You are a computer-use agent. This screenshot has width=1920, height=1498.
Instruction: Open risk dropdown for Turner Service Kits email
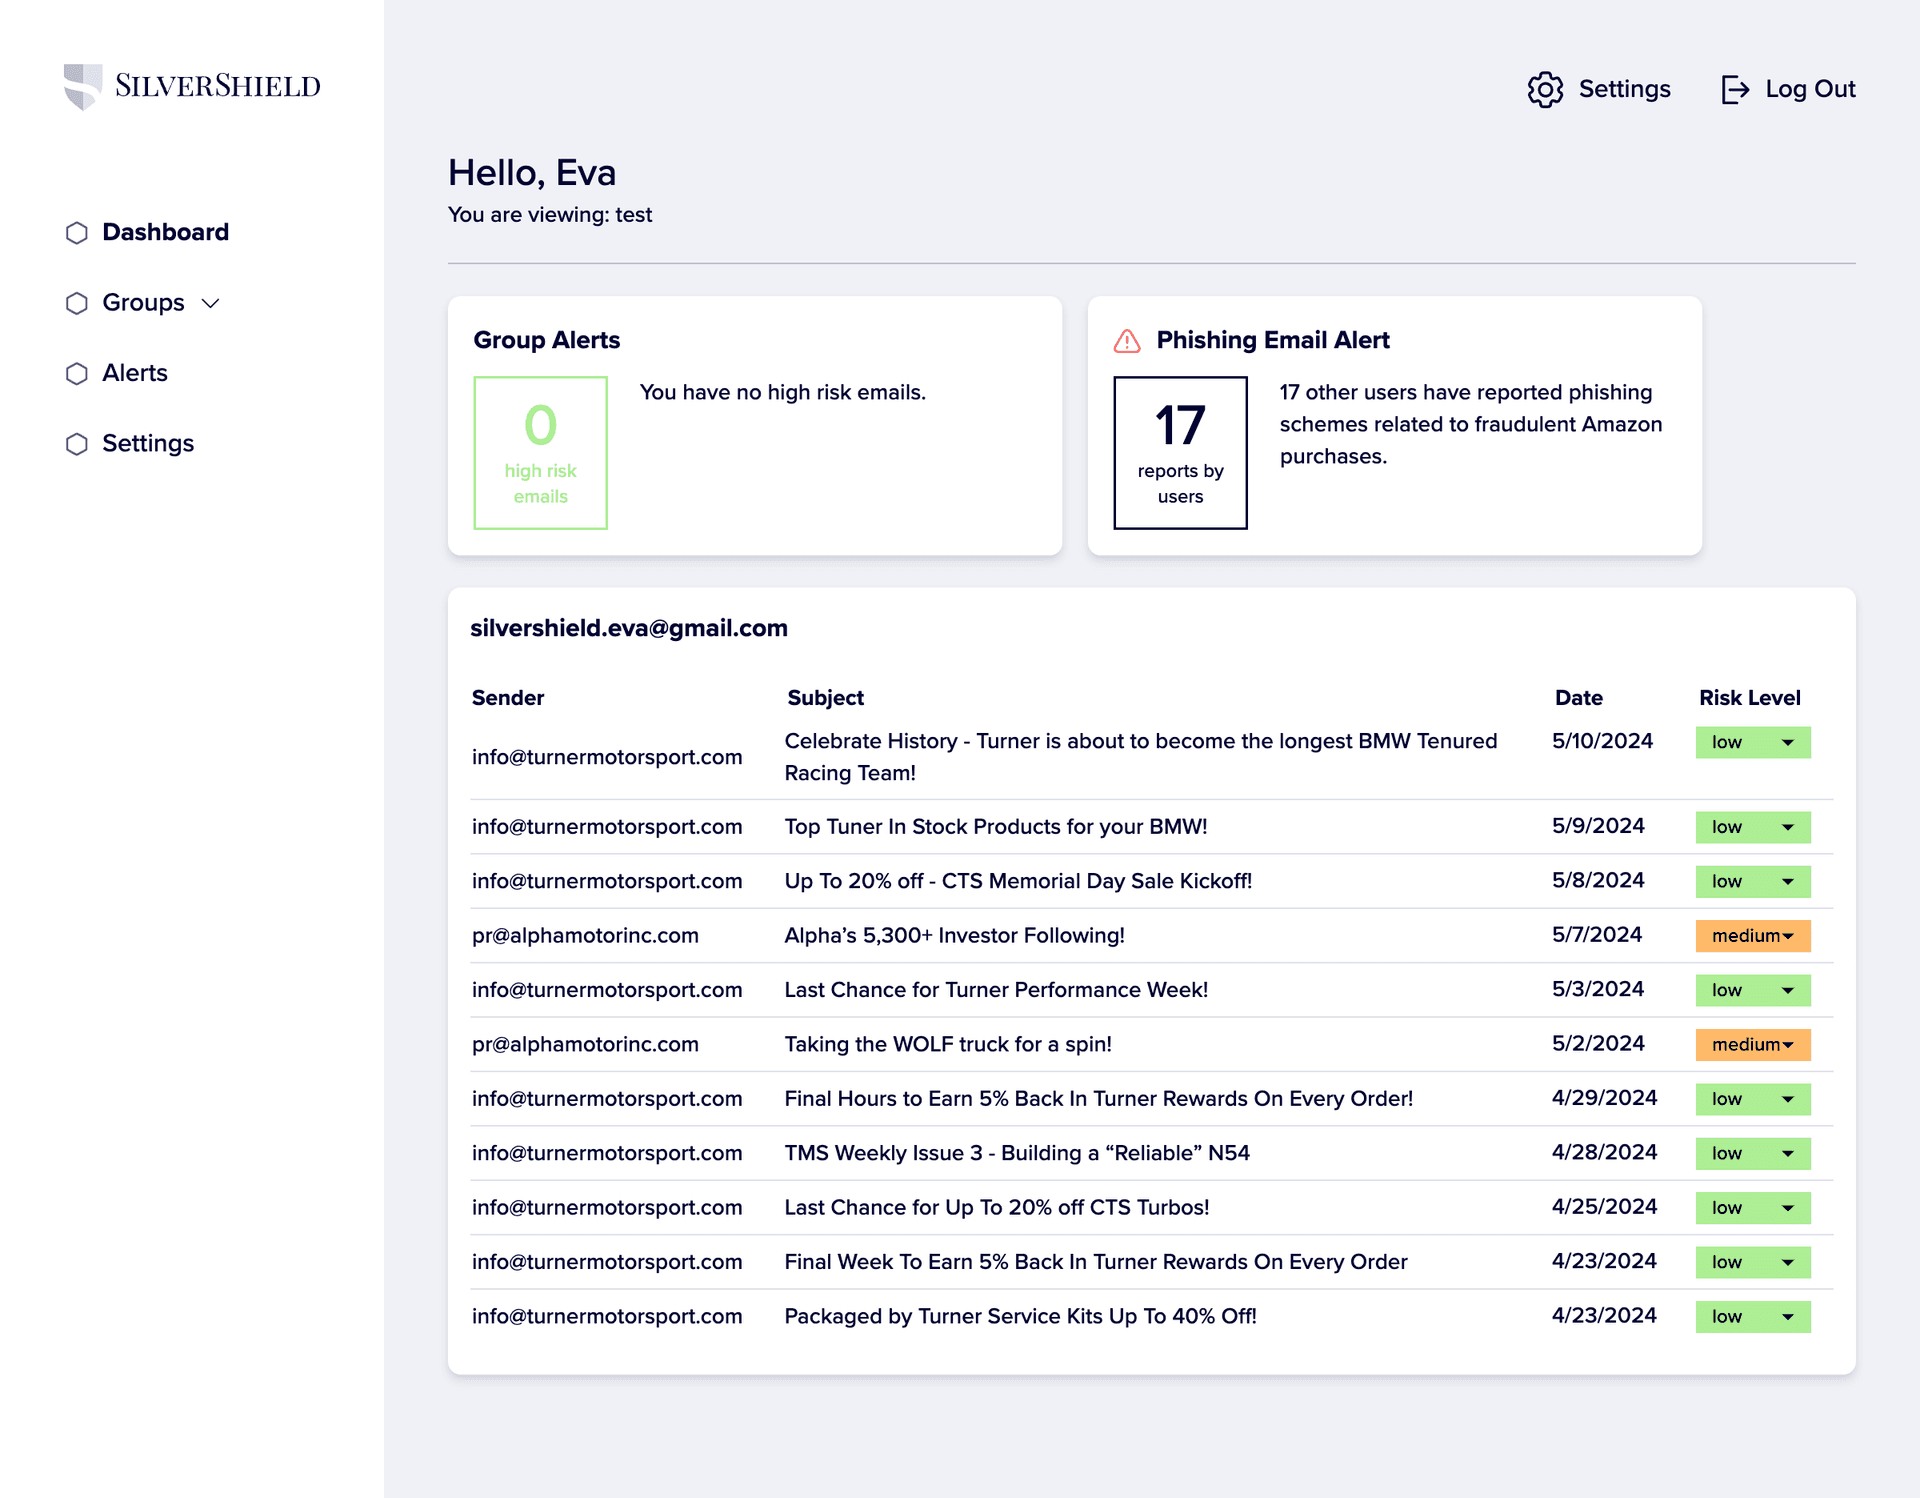click(x=1753, y=1317)
